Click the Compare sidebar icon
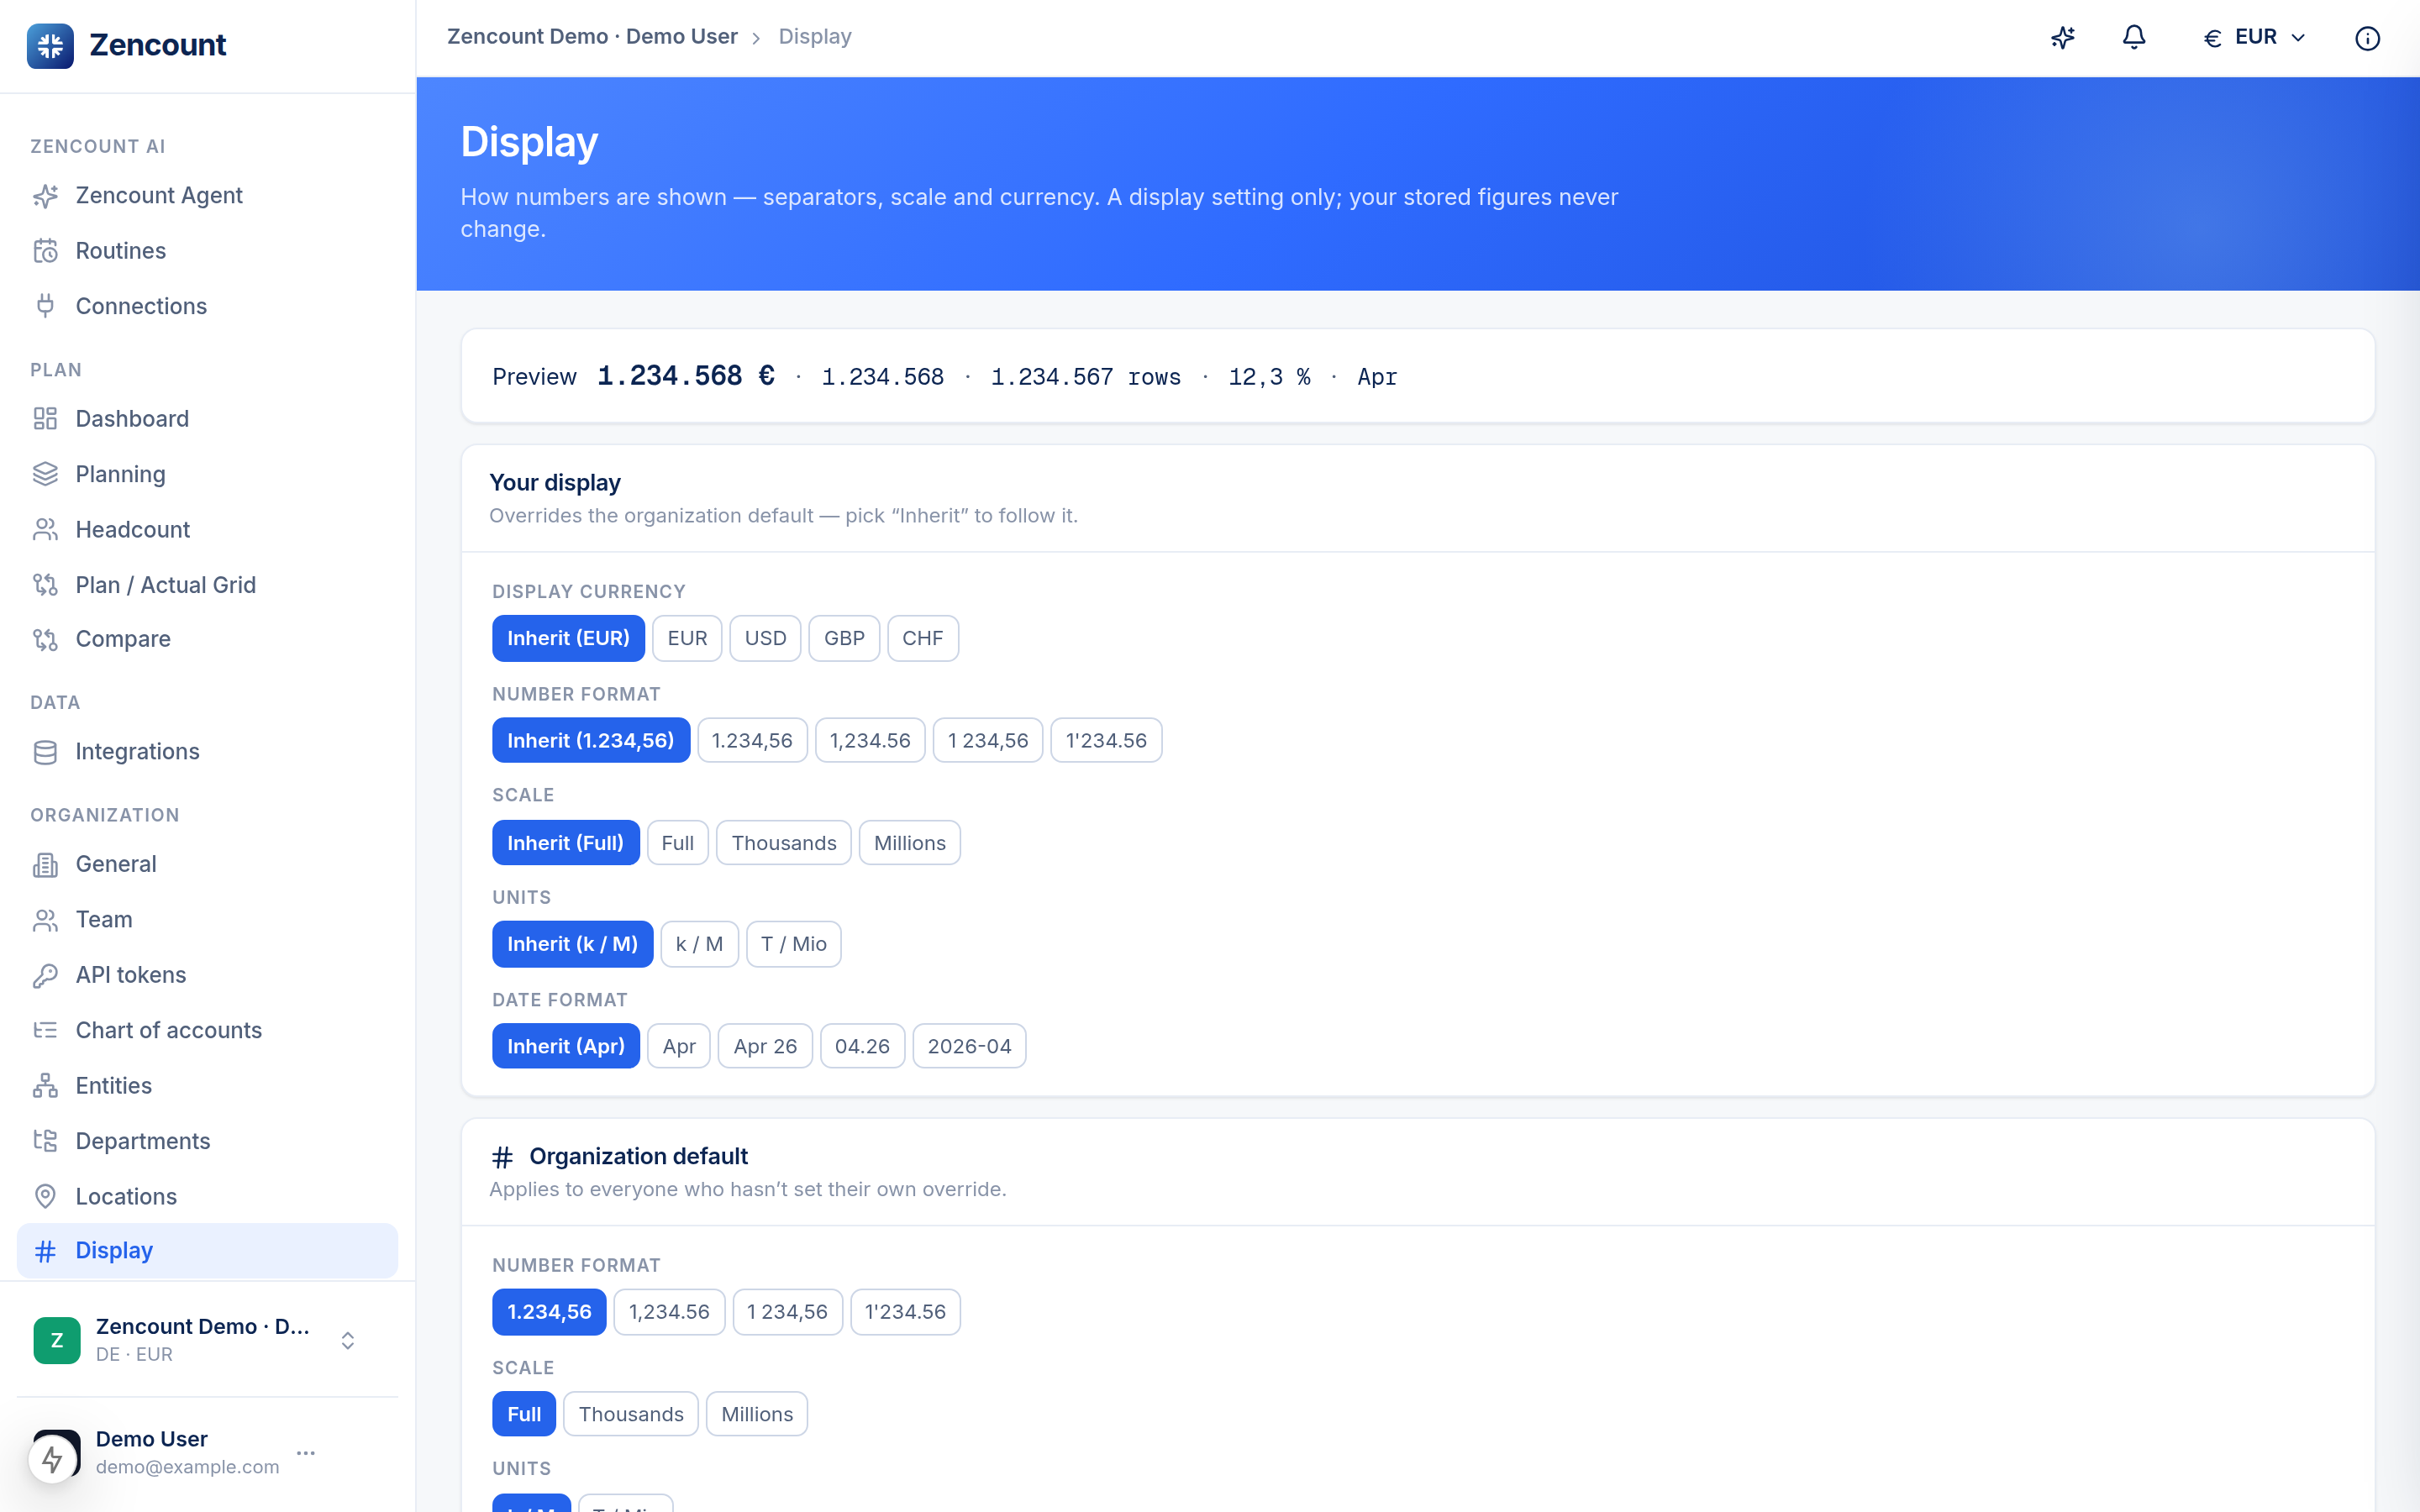2420x1512 pixels. tap(45, 639)
